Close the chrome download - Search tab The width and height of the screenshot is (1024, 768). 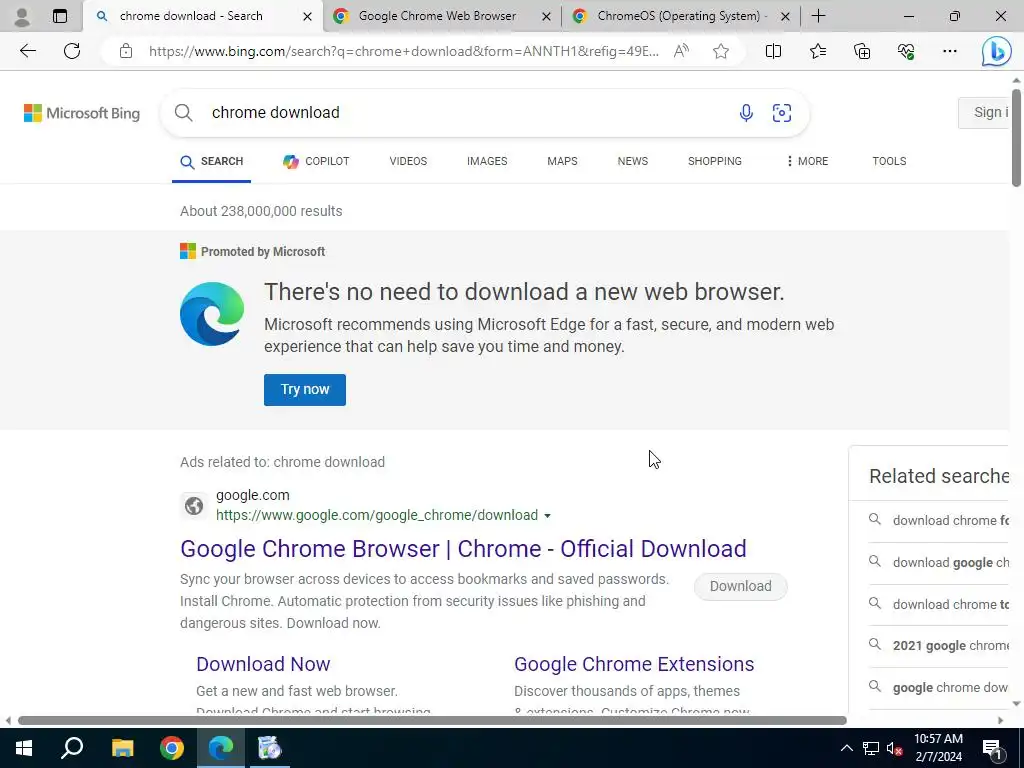[x=307, y=16]
